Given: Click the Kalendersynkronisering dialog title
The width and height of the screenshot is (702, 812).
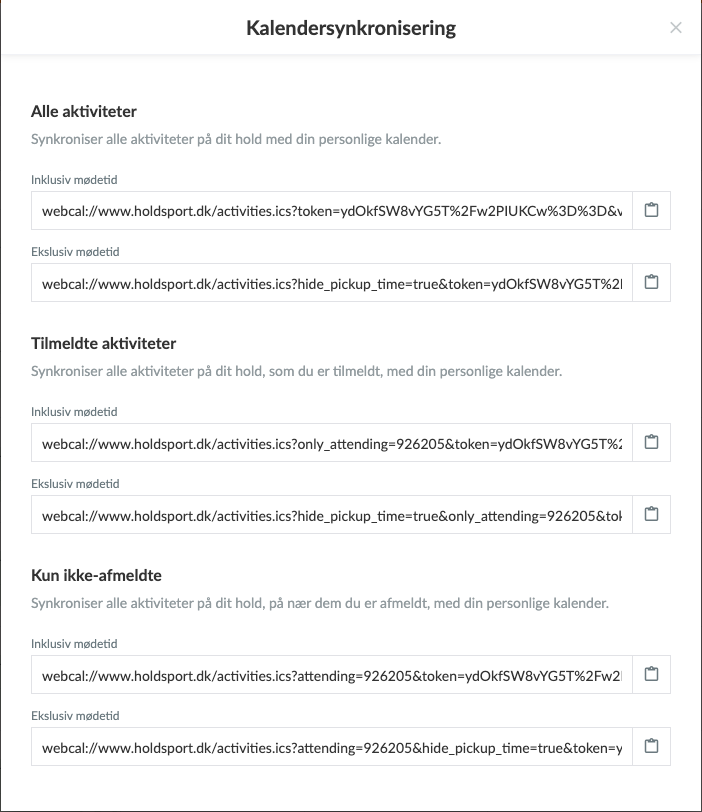Looking at the screenshot, I should pos(351,28).
